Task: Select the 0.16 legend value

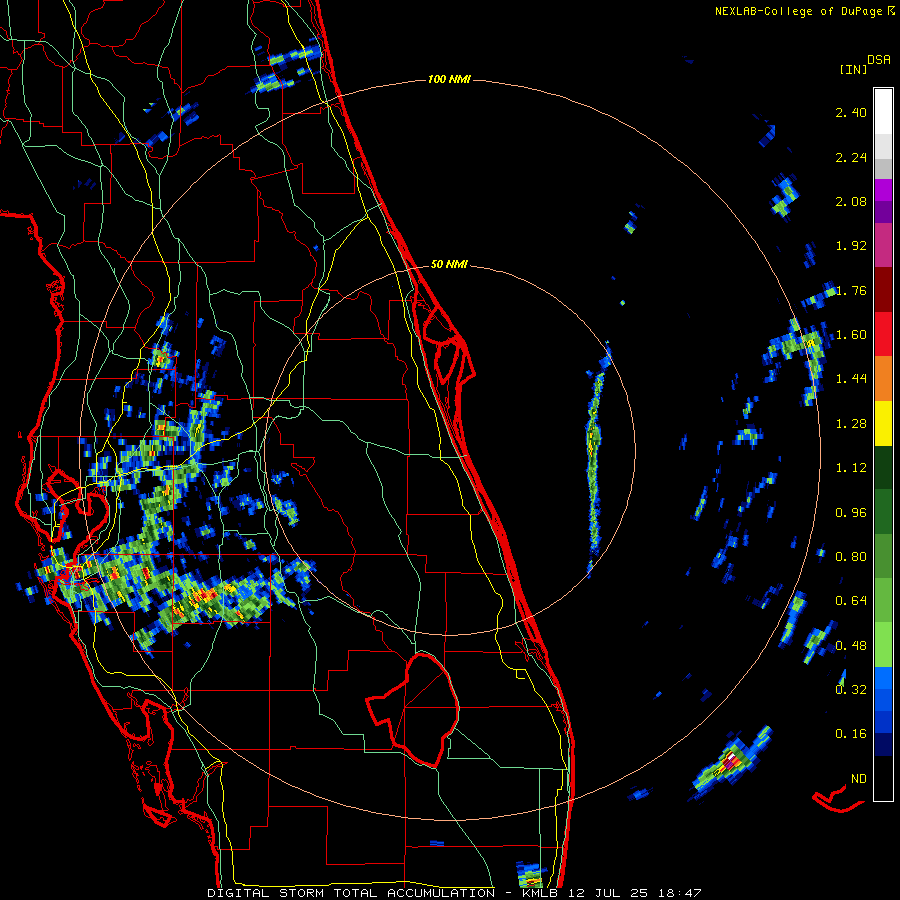Action: [x=851, y=734]
